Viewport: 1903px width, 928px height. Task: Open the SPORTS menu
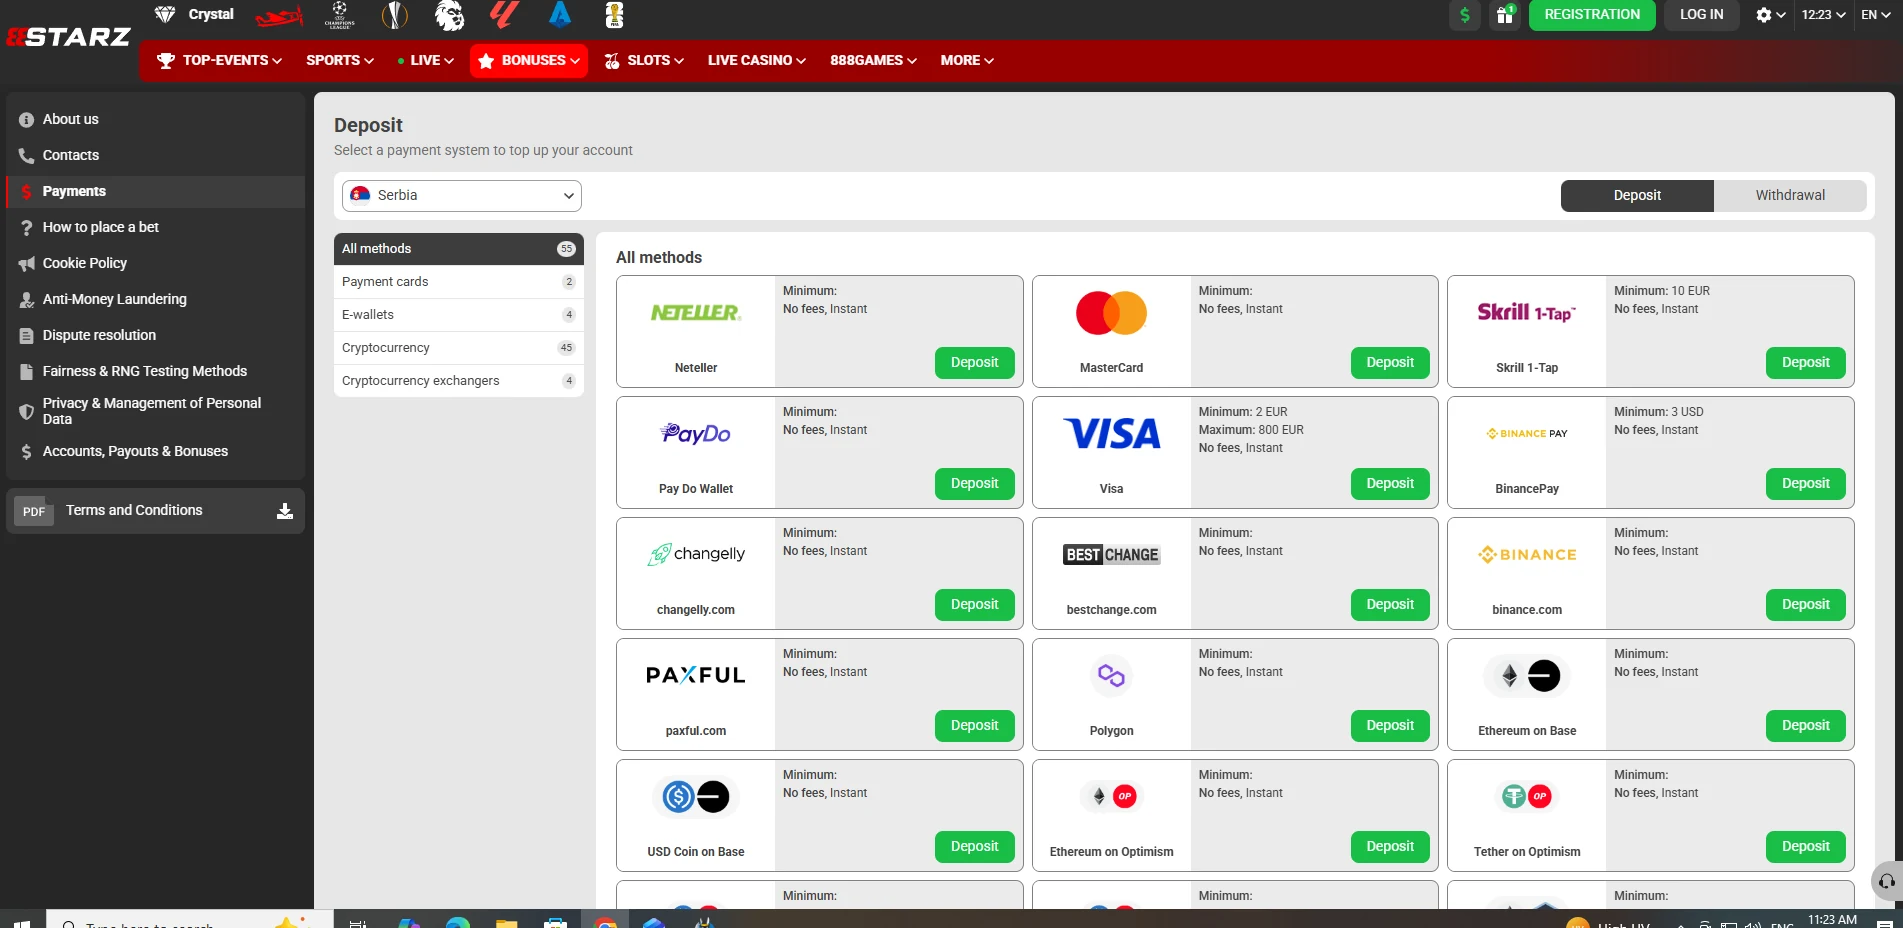point(340,61)
